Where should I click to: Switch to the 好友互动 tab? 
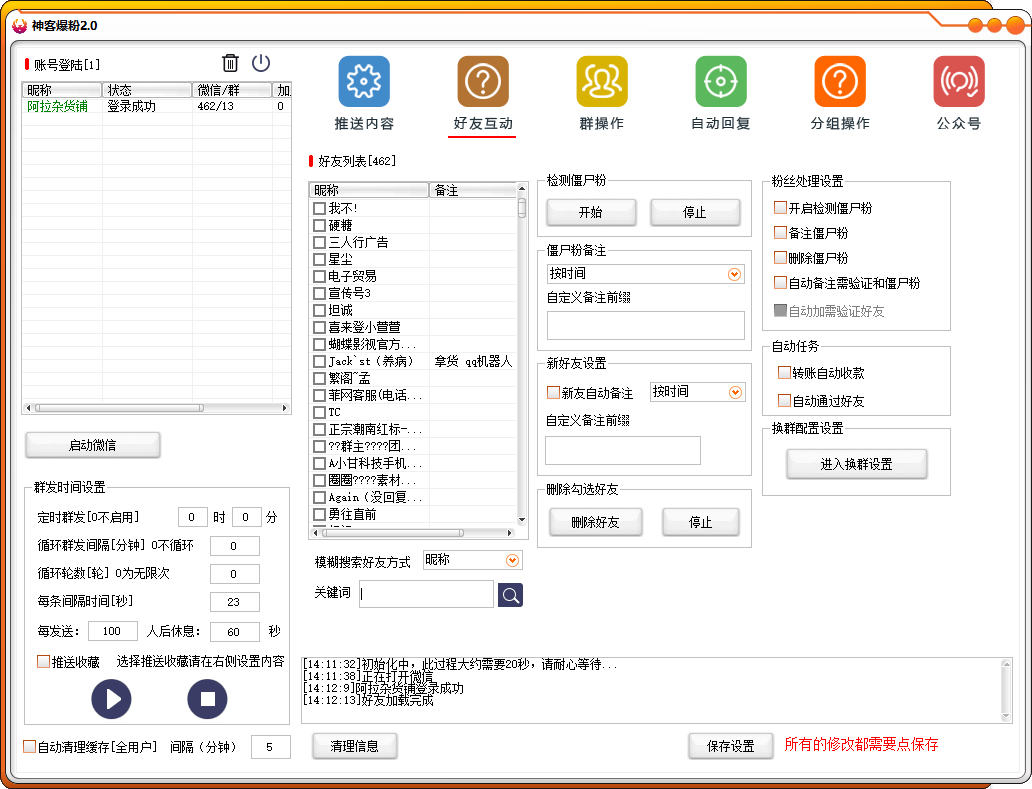tap(483, 80)
